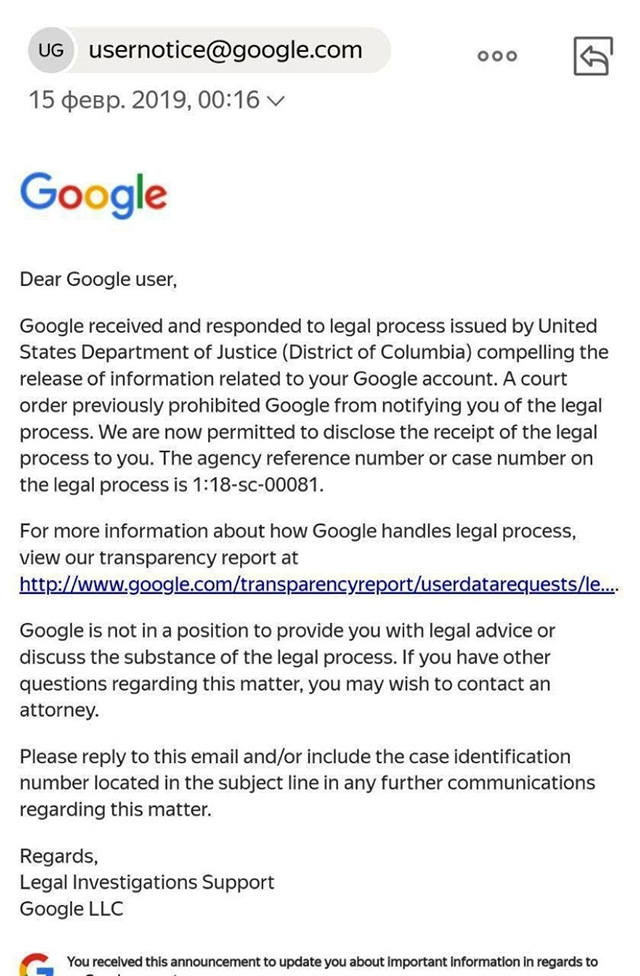Viewport: 640px width, 976px height.
Task: Open the transparency report hyperlink
Action: (317, 584)
